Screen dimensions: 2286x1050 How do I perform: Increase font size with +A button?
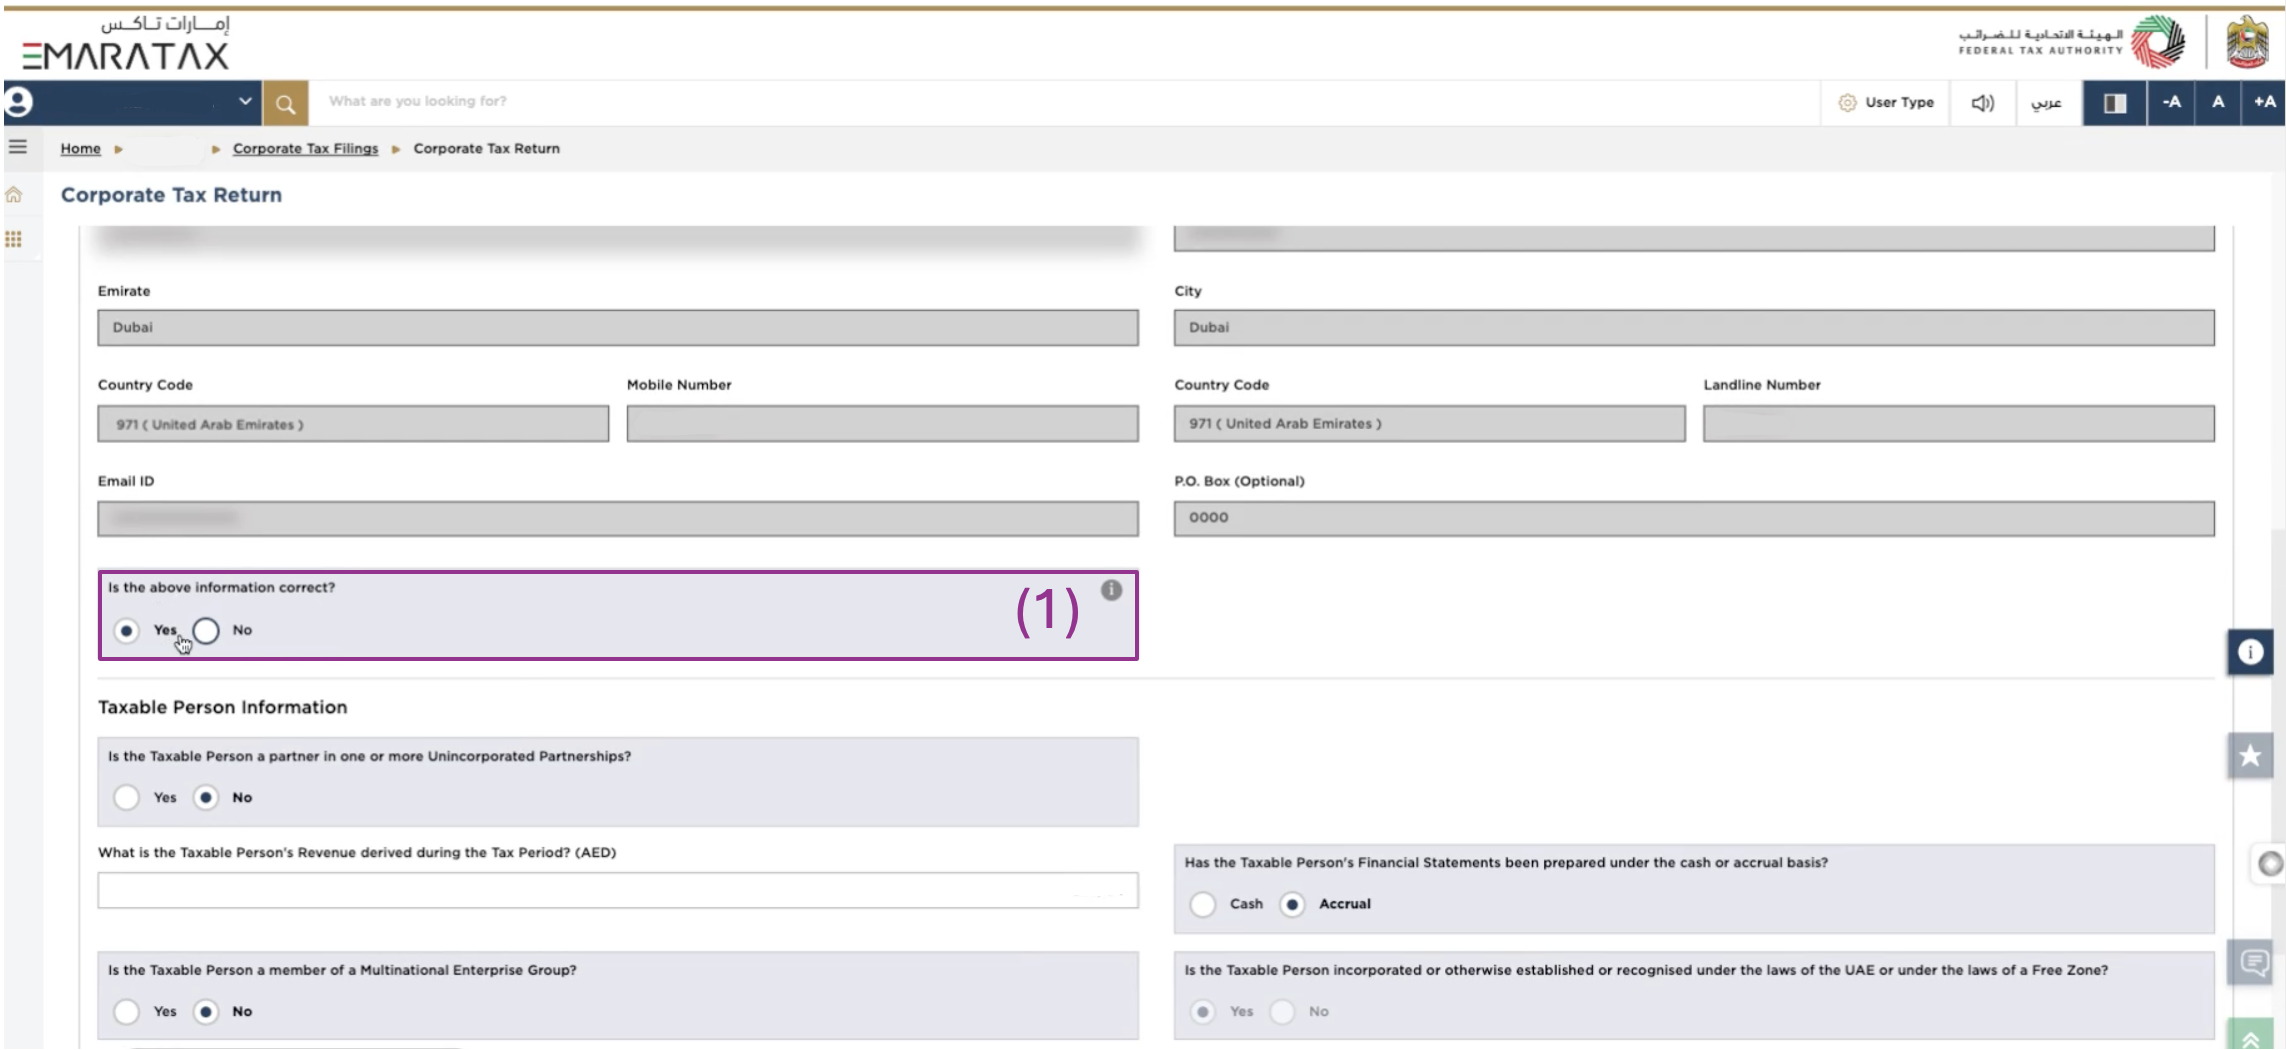click(x=2264, y=103)
